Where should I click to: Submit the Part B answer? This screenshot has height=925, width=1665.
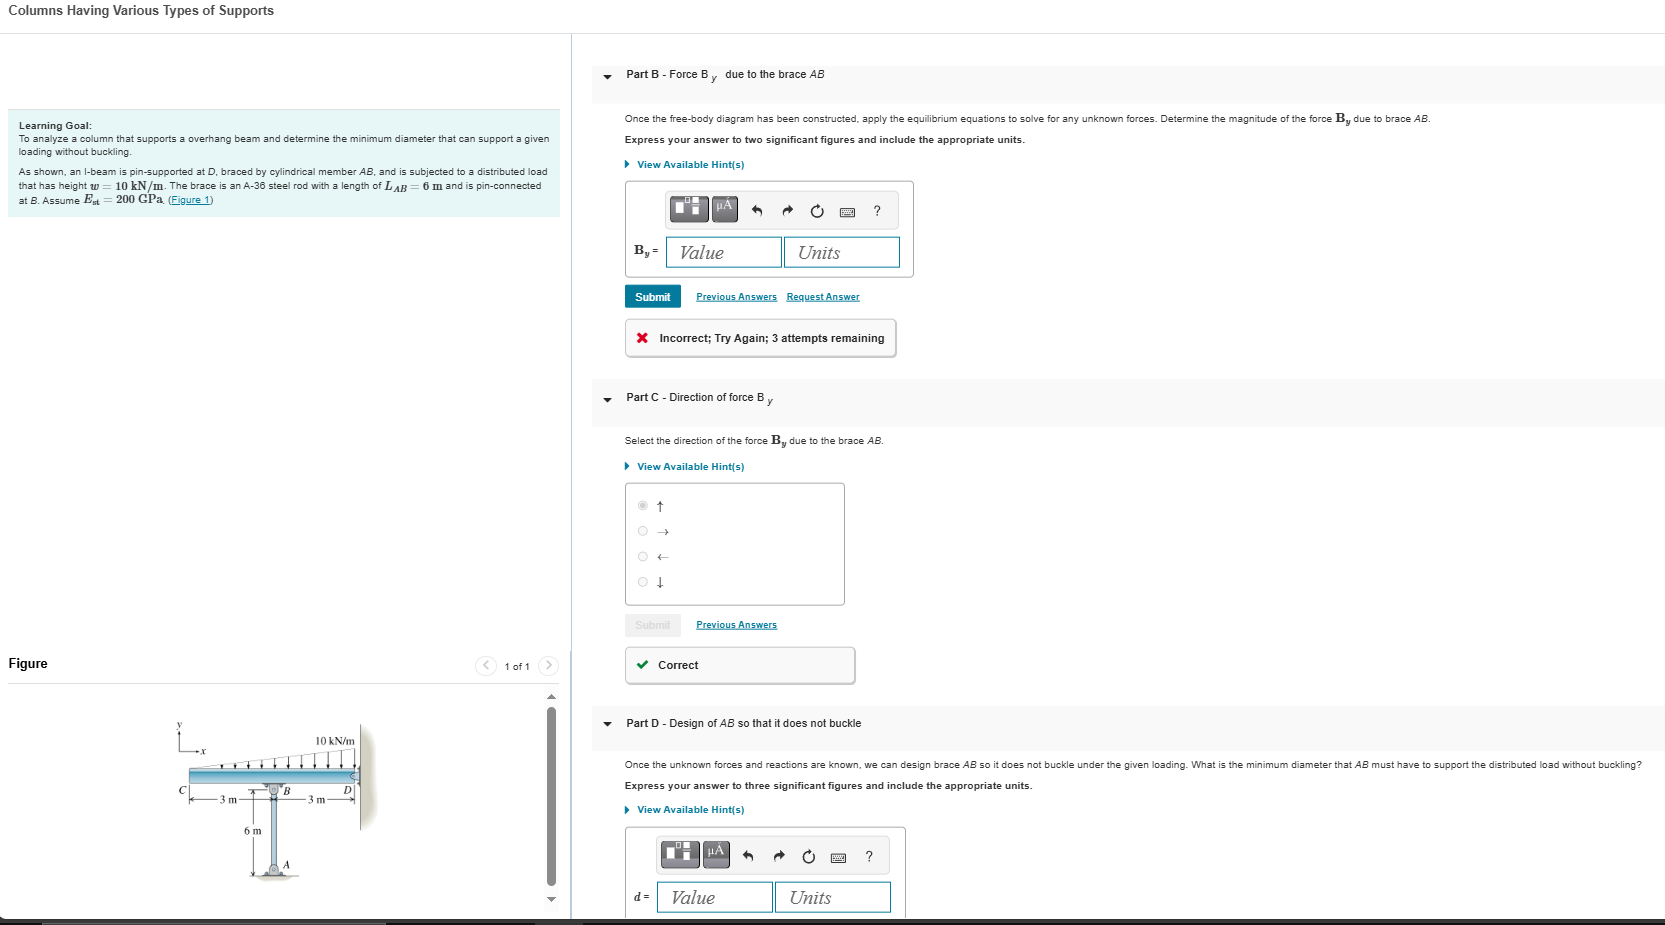[653, 297]
